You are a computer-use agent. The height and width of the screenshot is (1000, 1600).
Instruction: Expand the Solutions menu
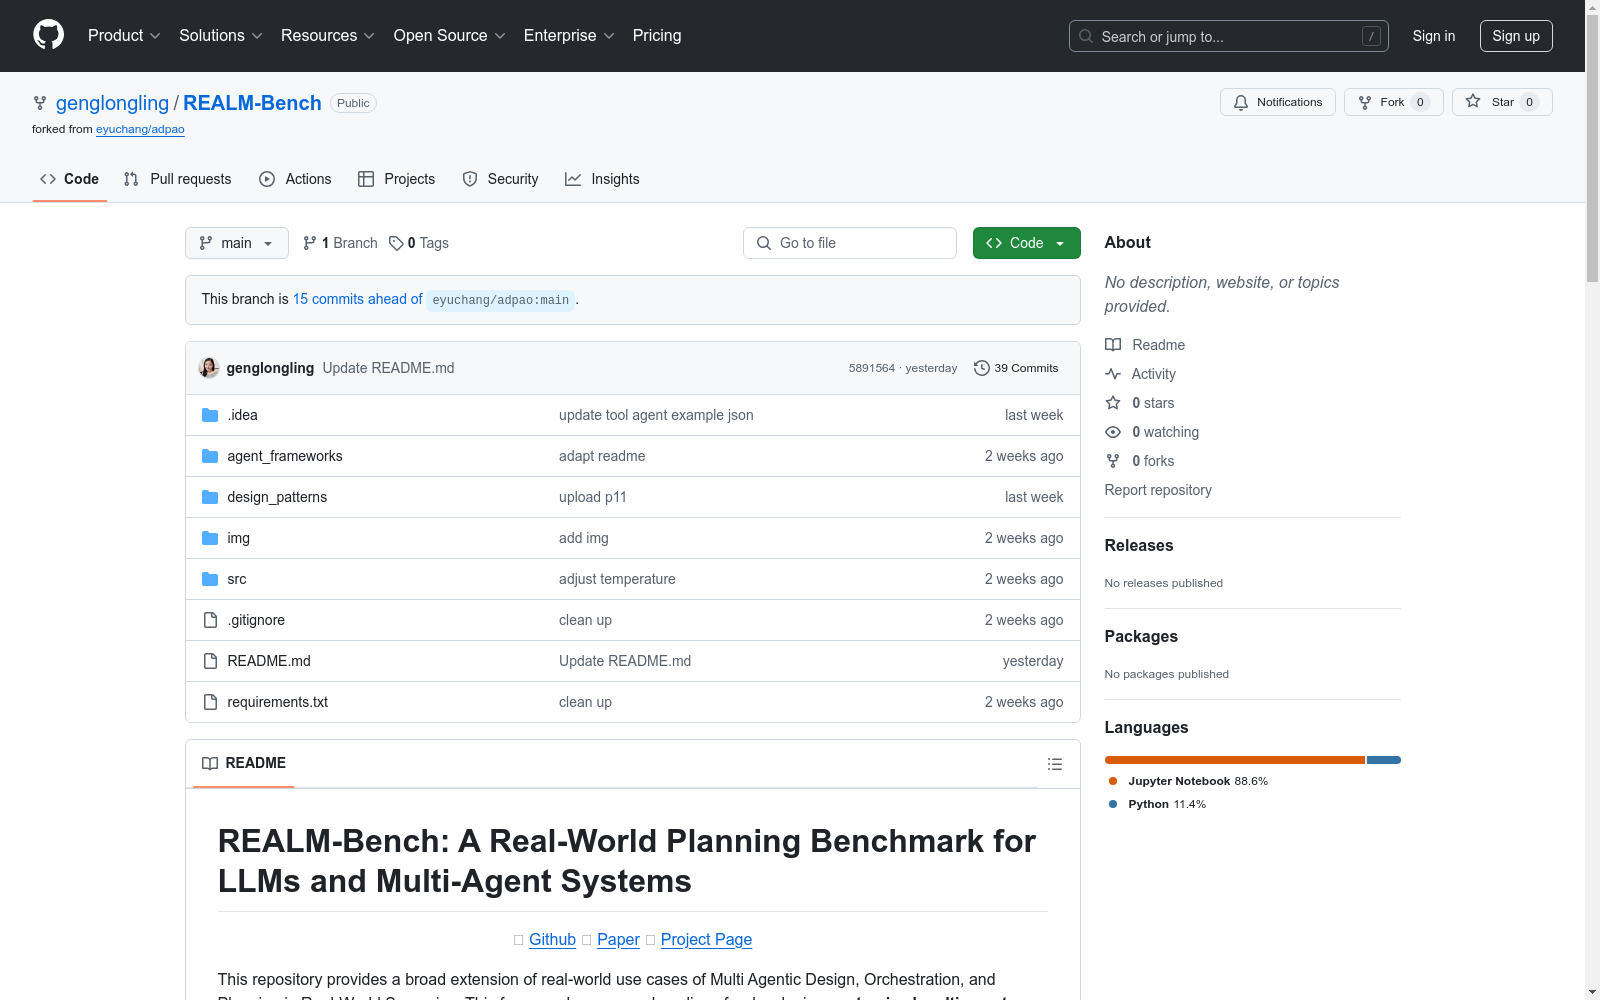point(221,36)
